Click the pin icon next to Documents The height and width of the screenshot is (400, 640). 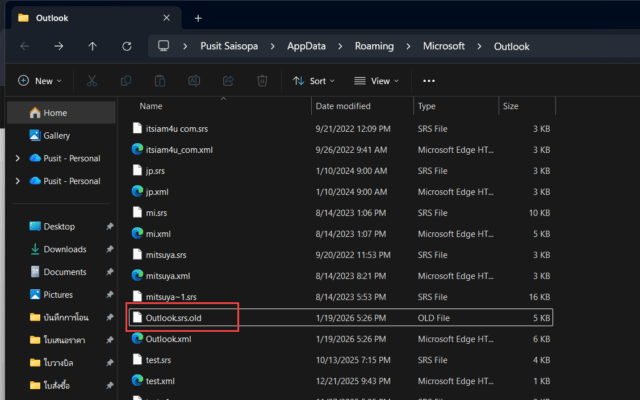coord(109,272)
